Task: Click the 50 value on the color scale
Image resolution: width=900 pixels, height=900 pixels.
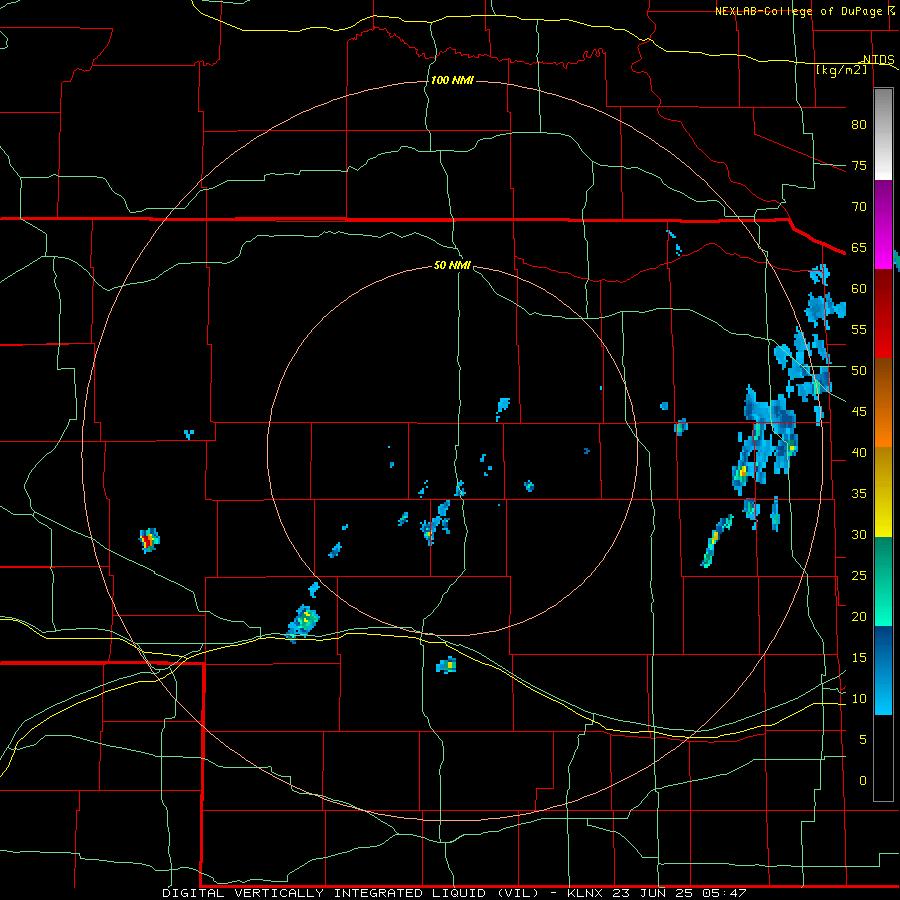Action: (x=859, y=371)
